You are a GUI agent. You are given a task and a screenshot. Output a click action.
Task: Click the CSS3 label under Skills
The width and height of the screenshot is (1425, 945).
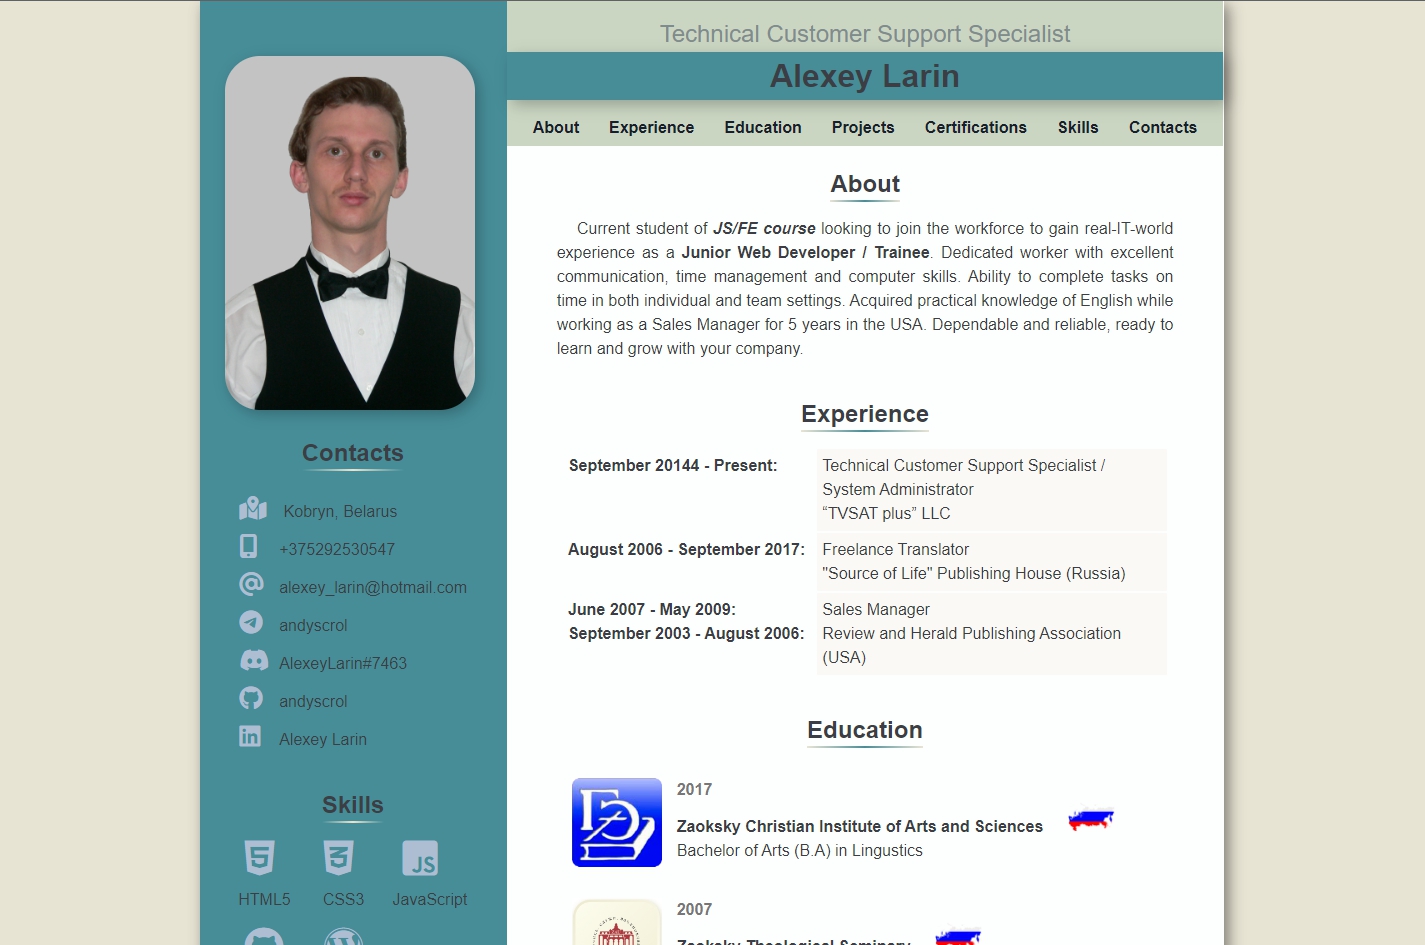pos(343,899)
